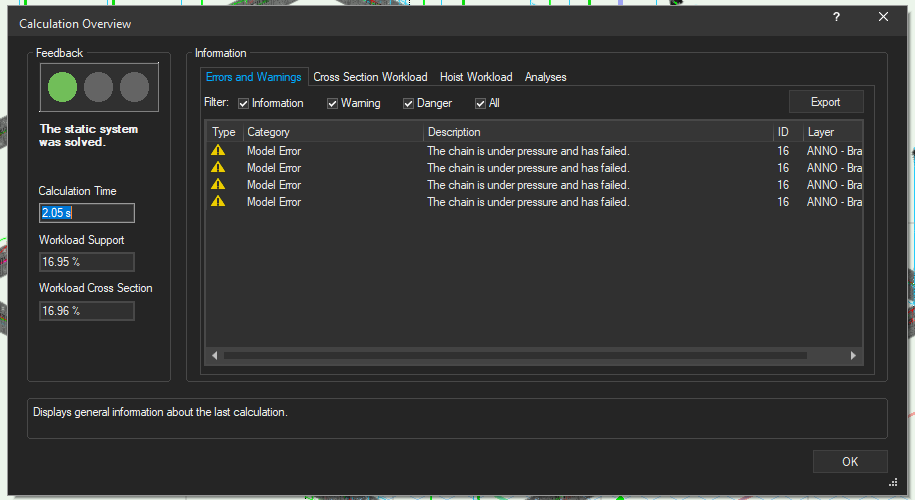Viewport: 915px width, 500px height.
Task: Click the scrollbar left arrow
Action: 214,355
